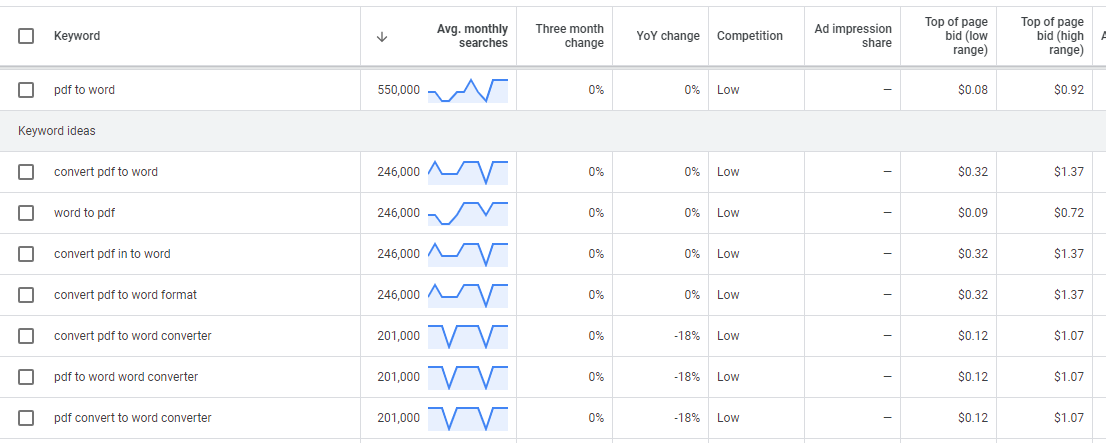Click the Three month change header
Viewport: 1106px width, 443px height.
[569, 36]
